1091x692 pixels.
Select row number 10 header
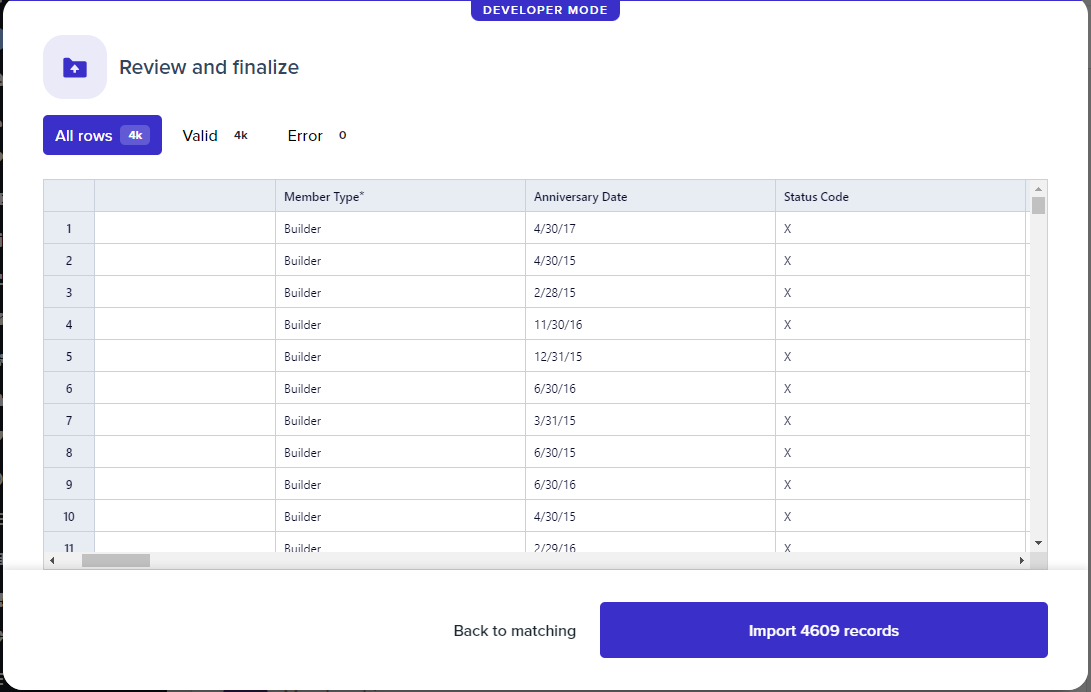[x=69, y=516]
